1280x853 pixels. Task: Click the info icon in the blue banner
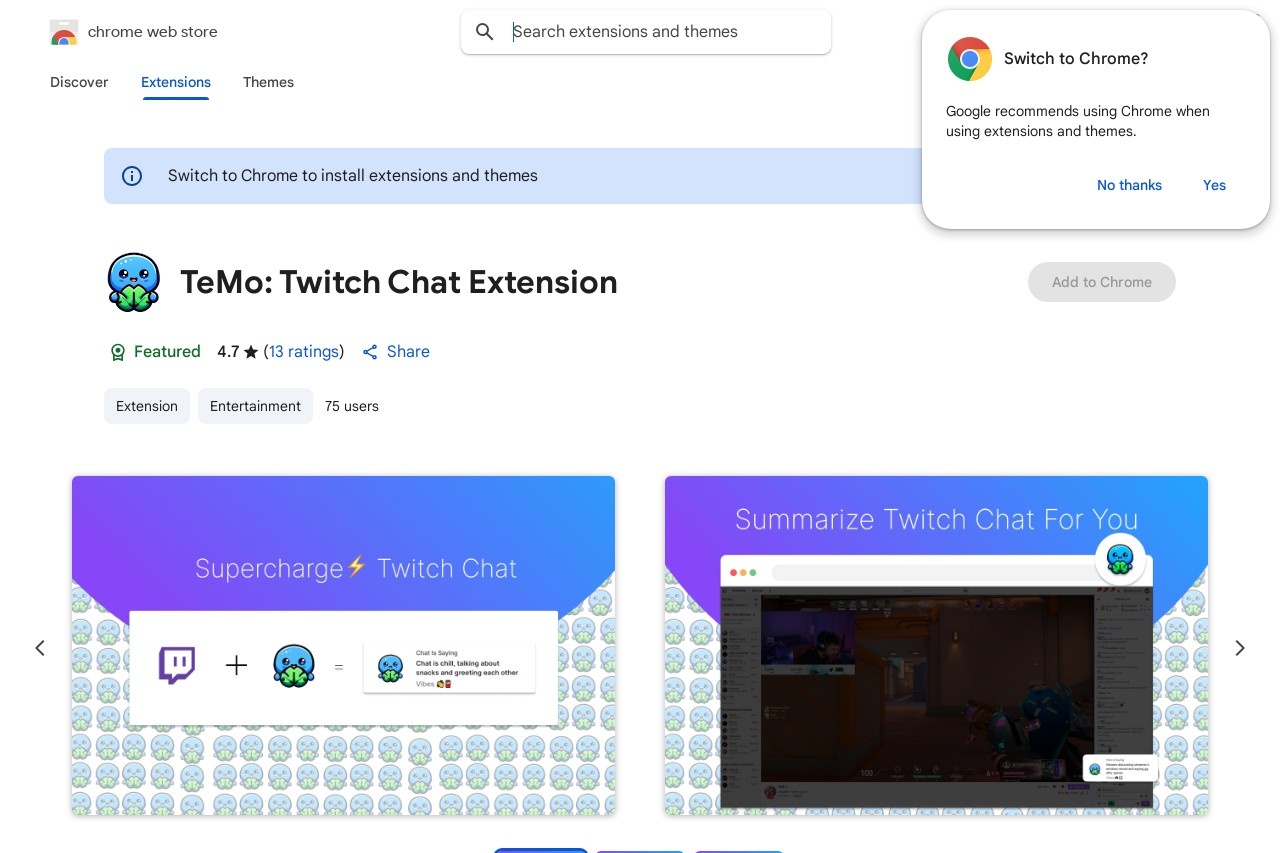click(132, 176)
